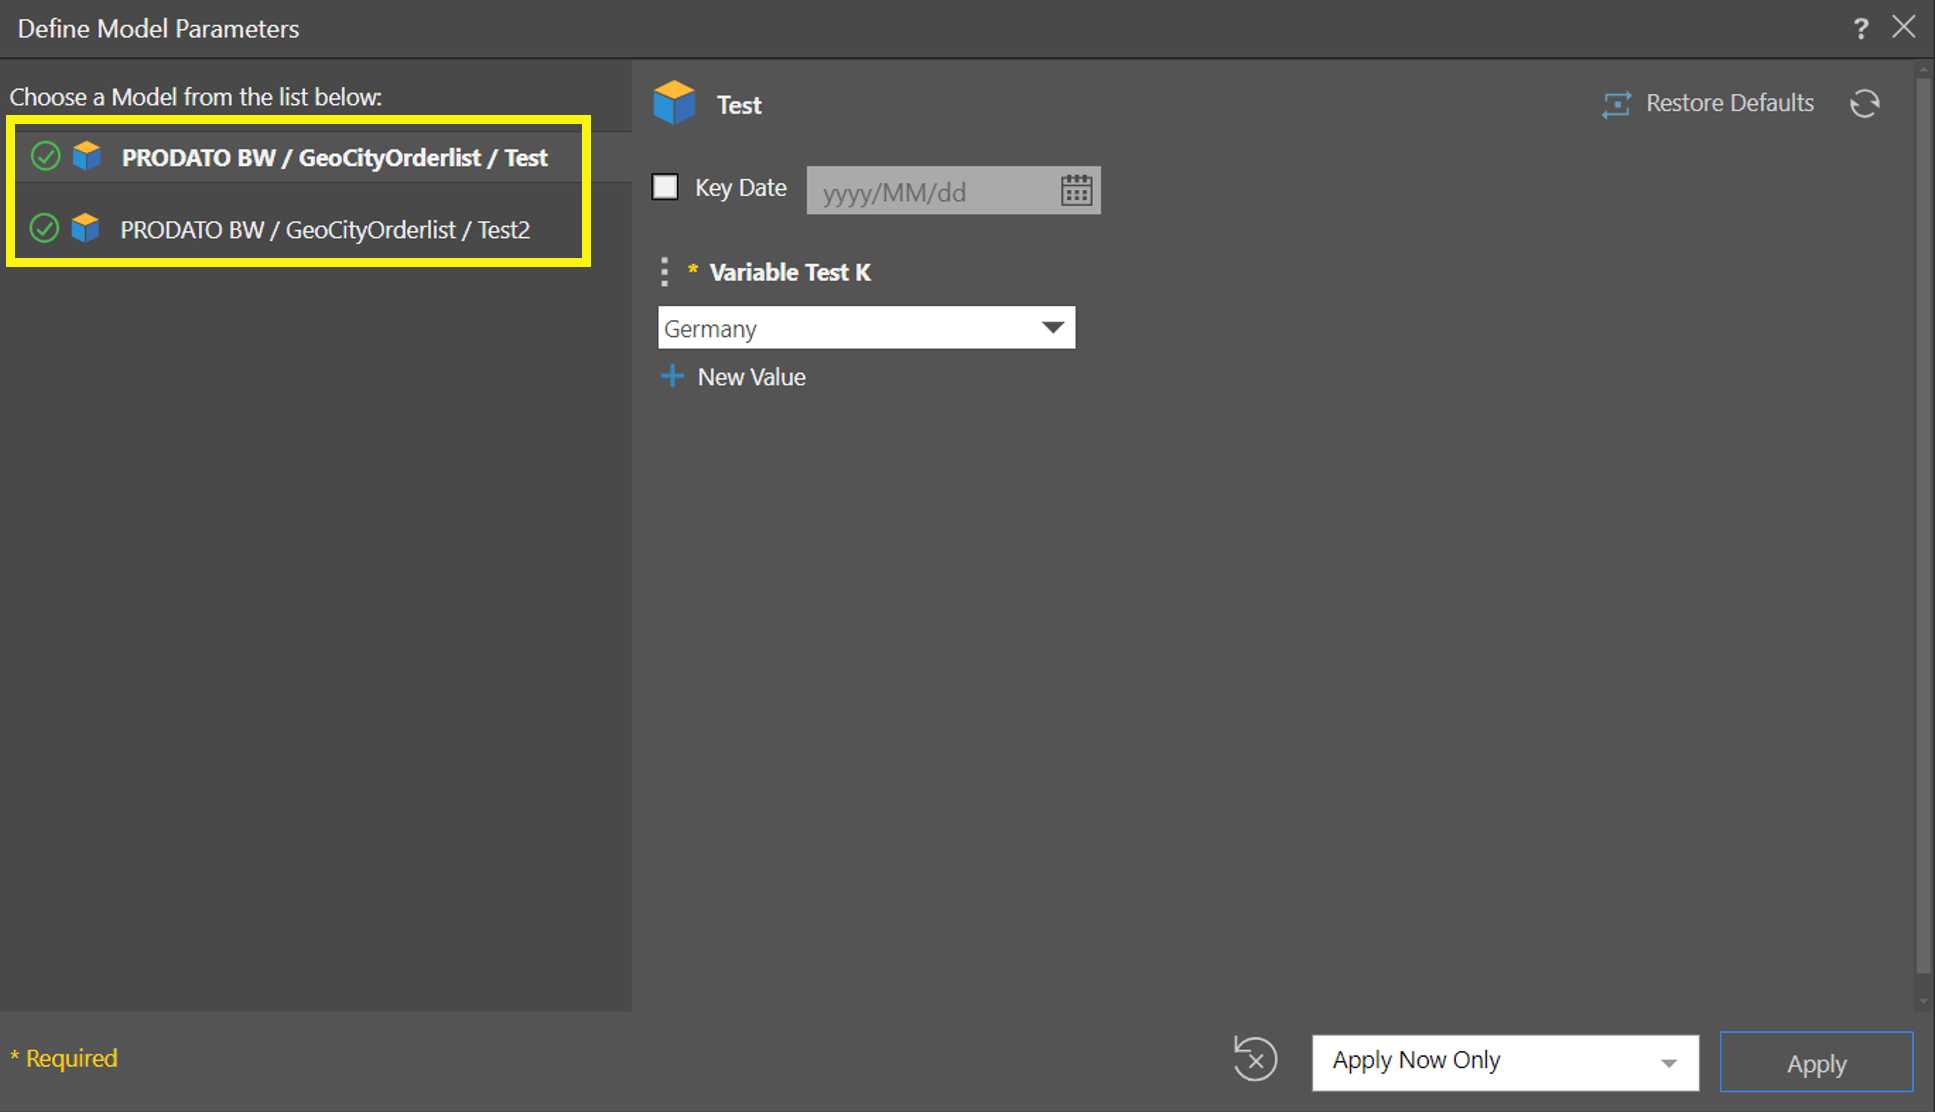The width and height of the screenshot is (1936, 1112).
Task: Click the plus icon to add new value
Action: coord(672,377)
